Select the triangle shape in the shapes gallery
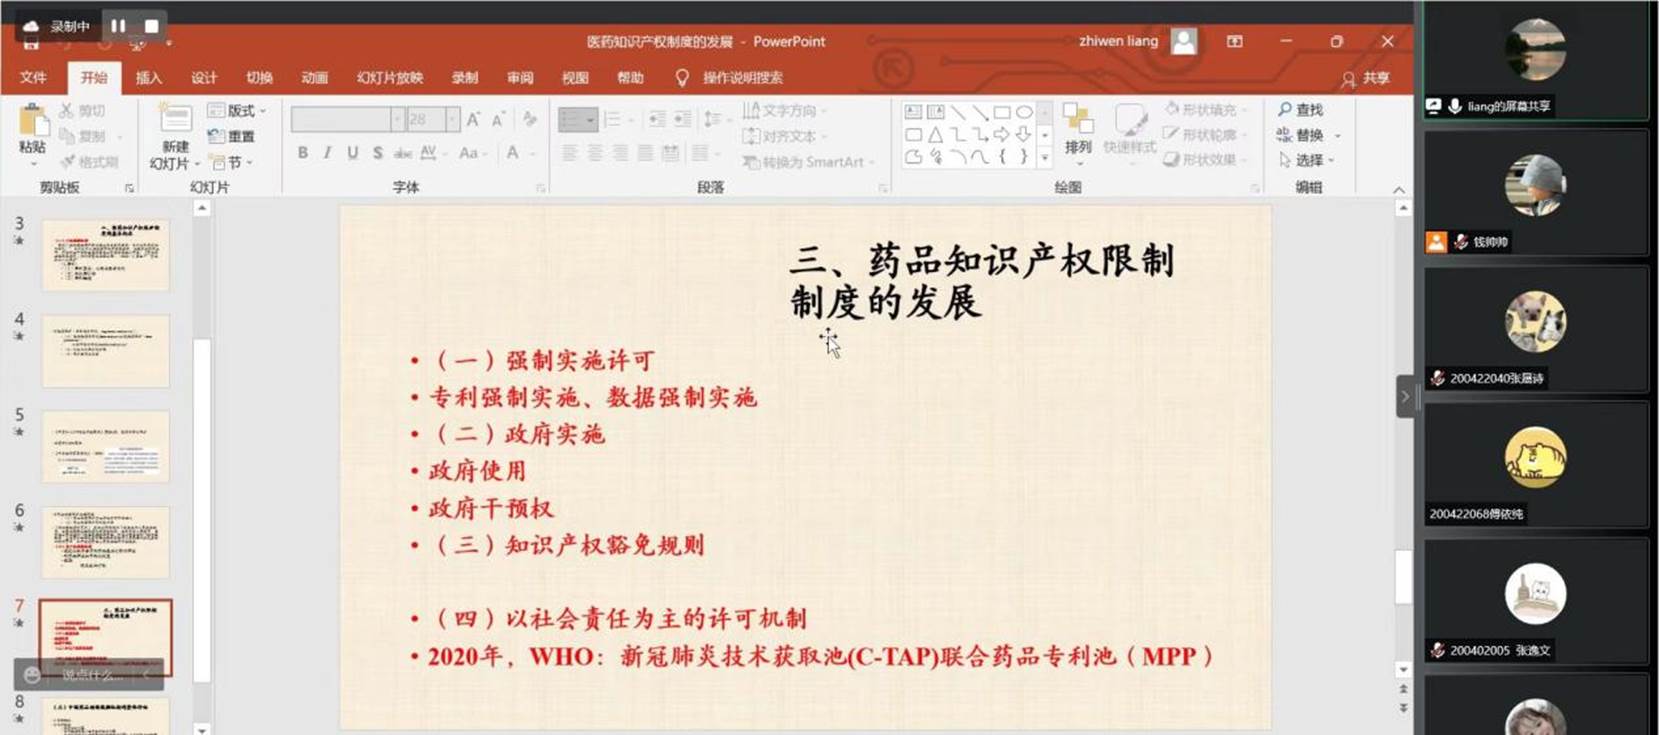 click(935, 135)
